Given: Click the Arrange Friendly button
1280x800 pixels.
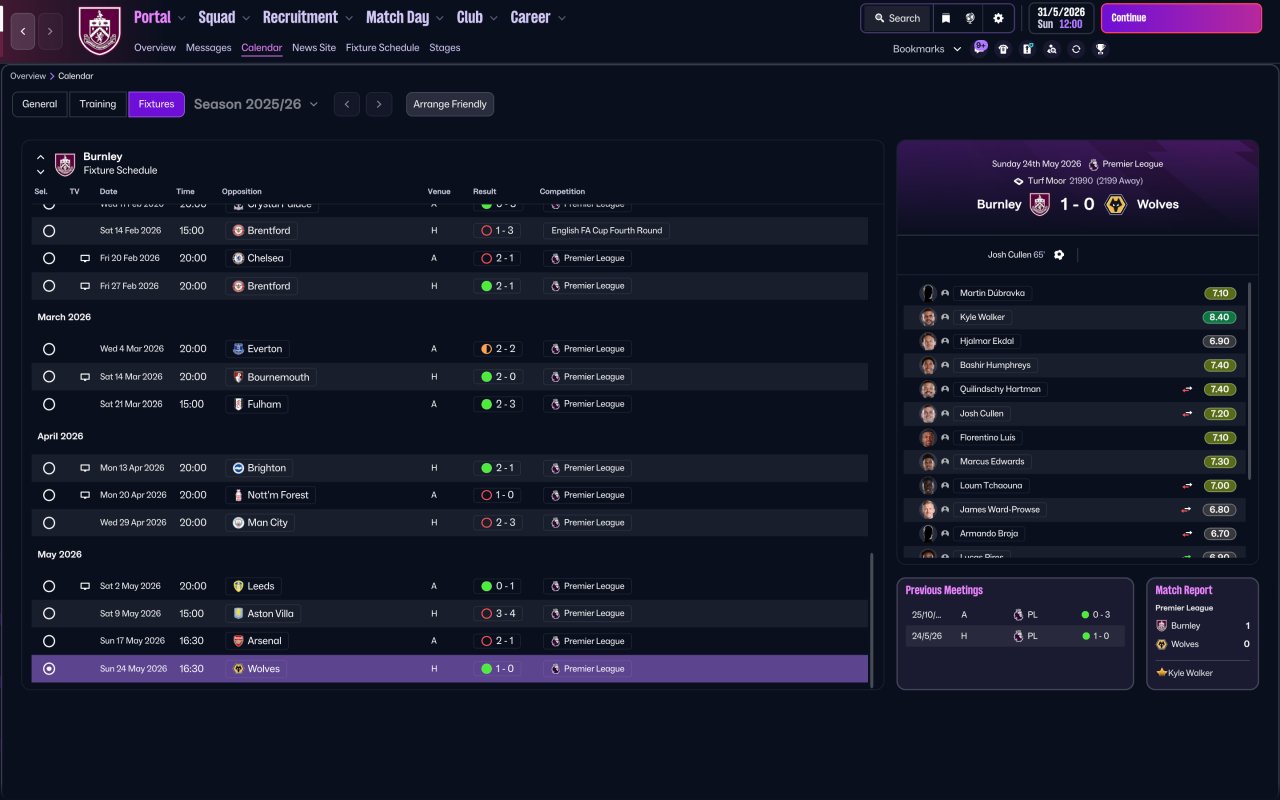Looking at the screenshot, I should pos(450,104).
